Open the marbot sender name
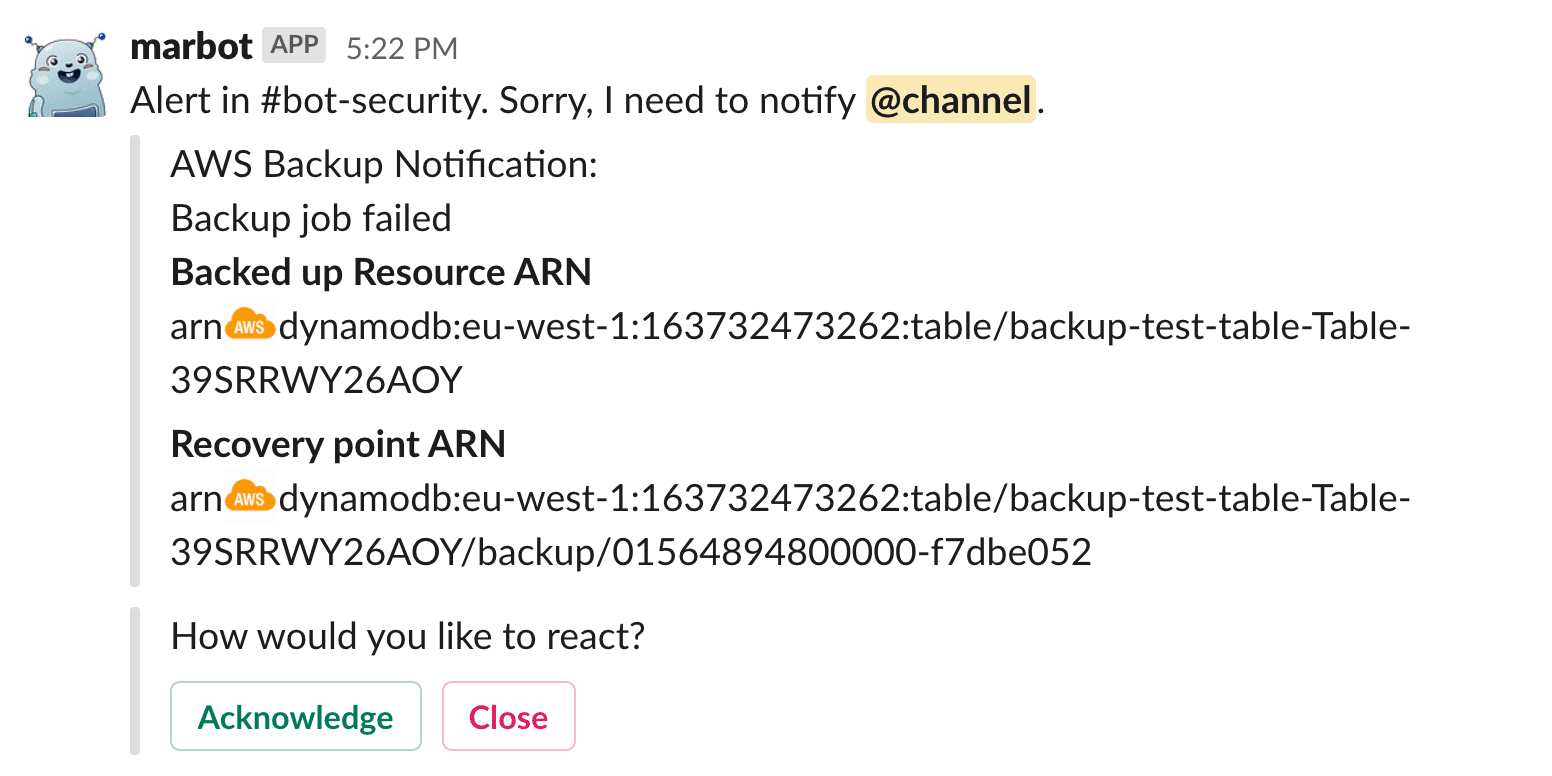The height and width of the screenshot is (776, 1552). pyautogui.click(x=190, y=46)
